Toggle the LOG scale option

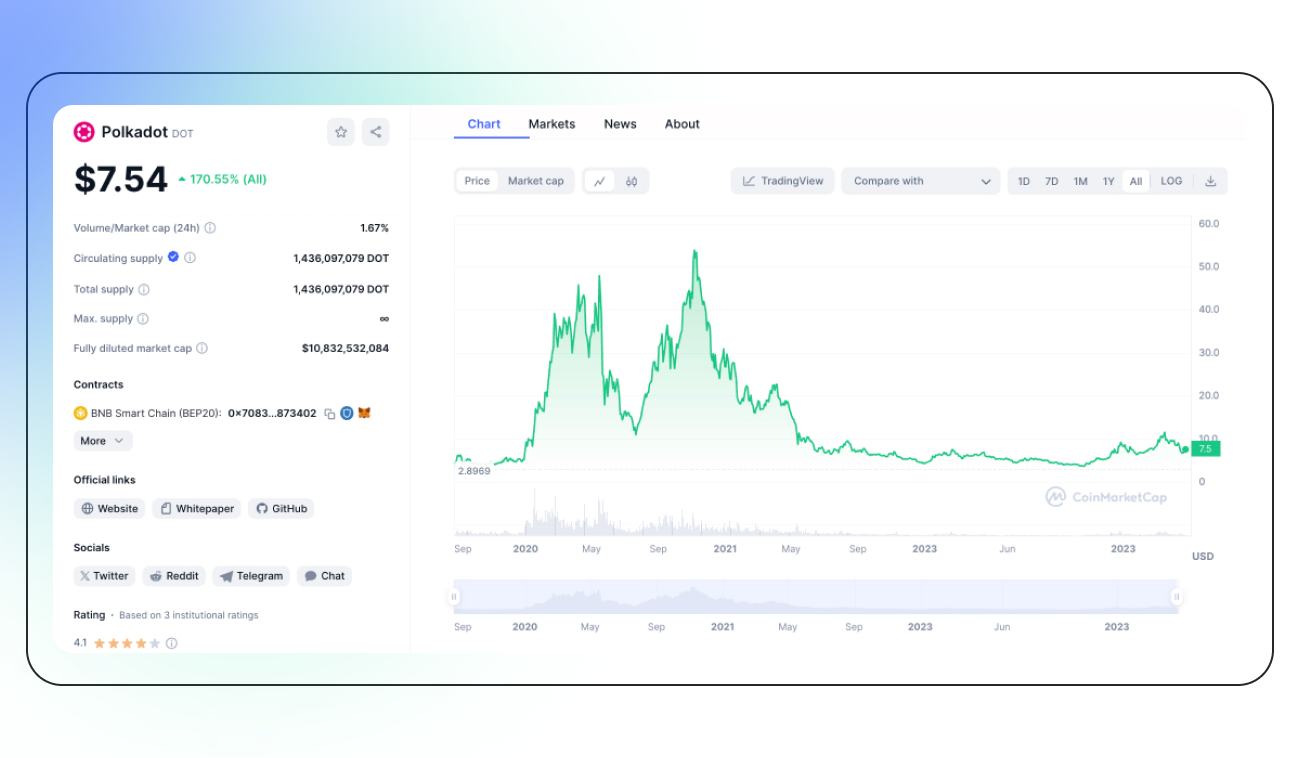click(1171, 181)
